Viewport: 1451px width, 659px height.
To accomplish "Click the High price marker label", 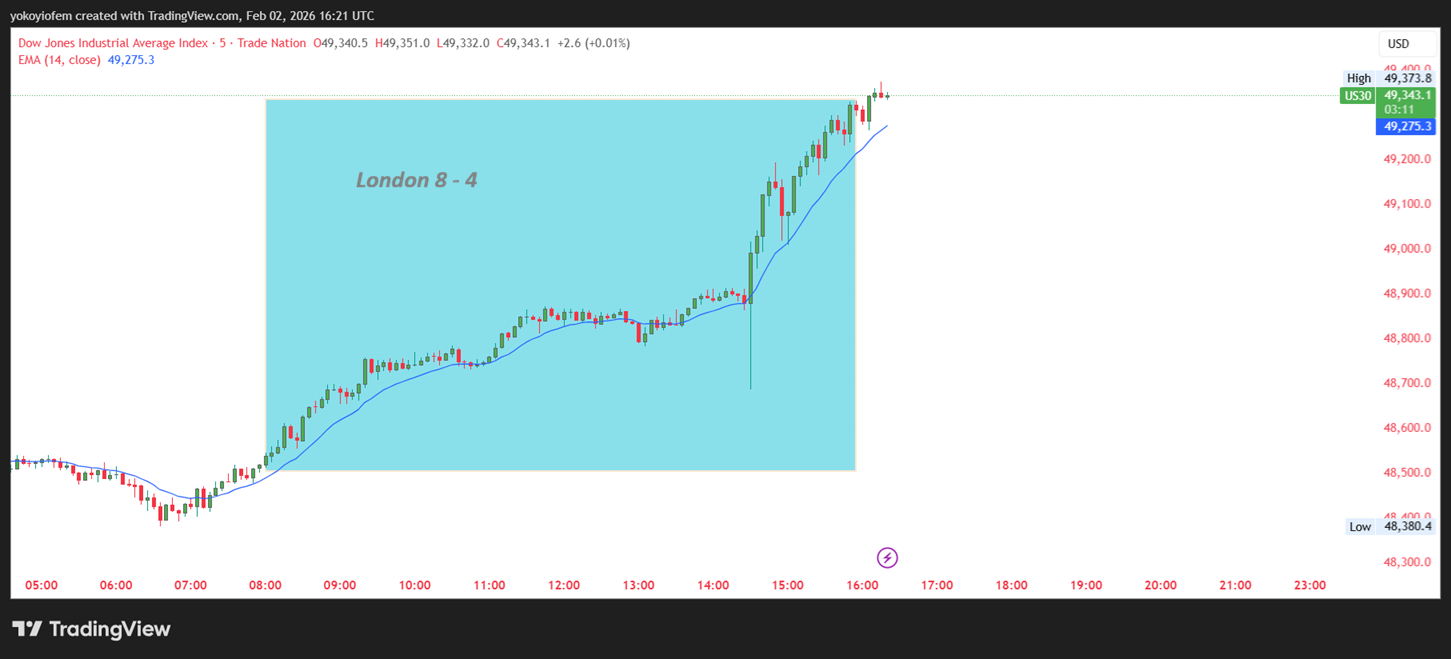I will click(1358, 78).
